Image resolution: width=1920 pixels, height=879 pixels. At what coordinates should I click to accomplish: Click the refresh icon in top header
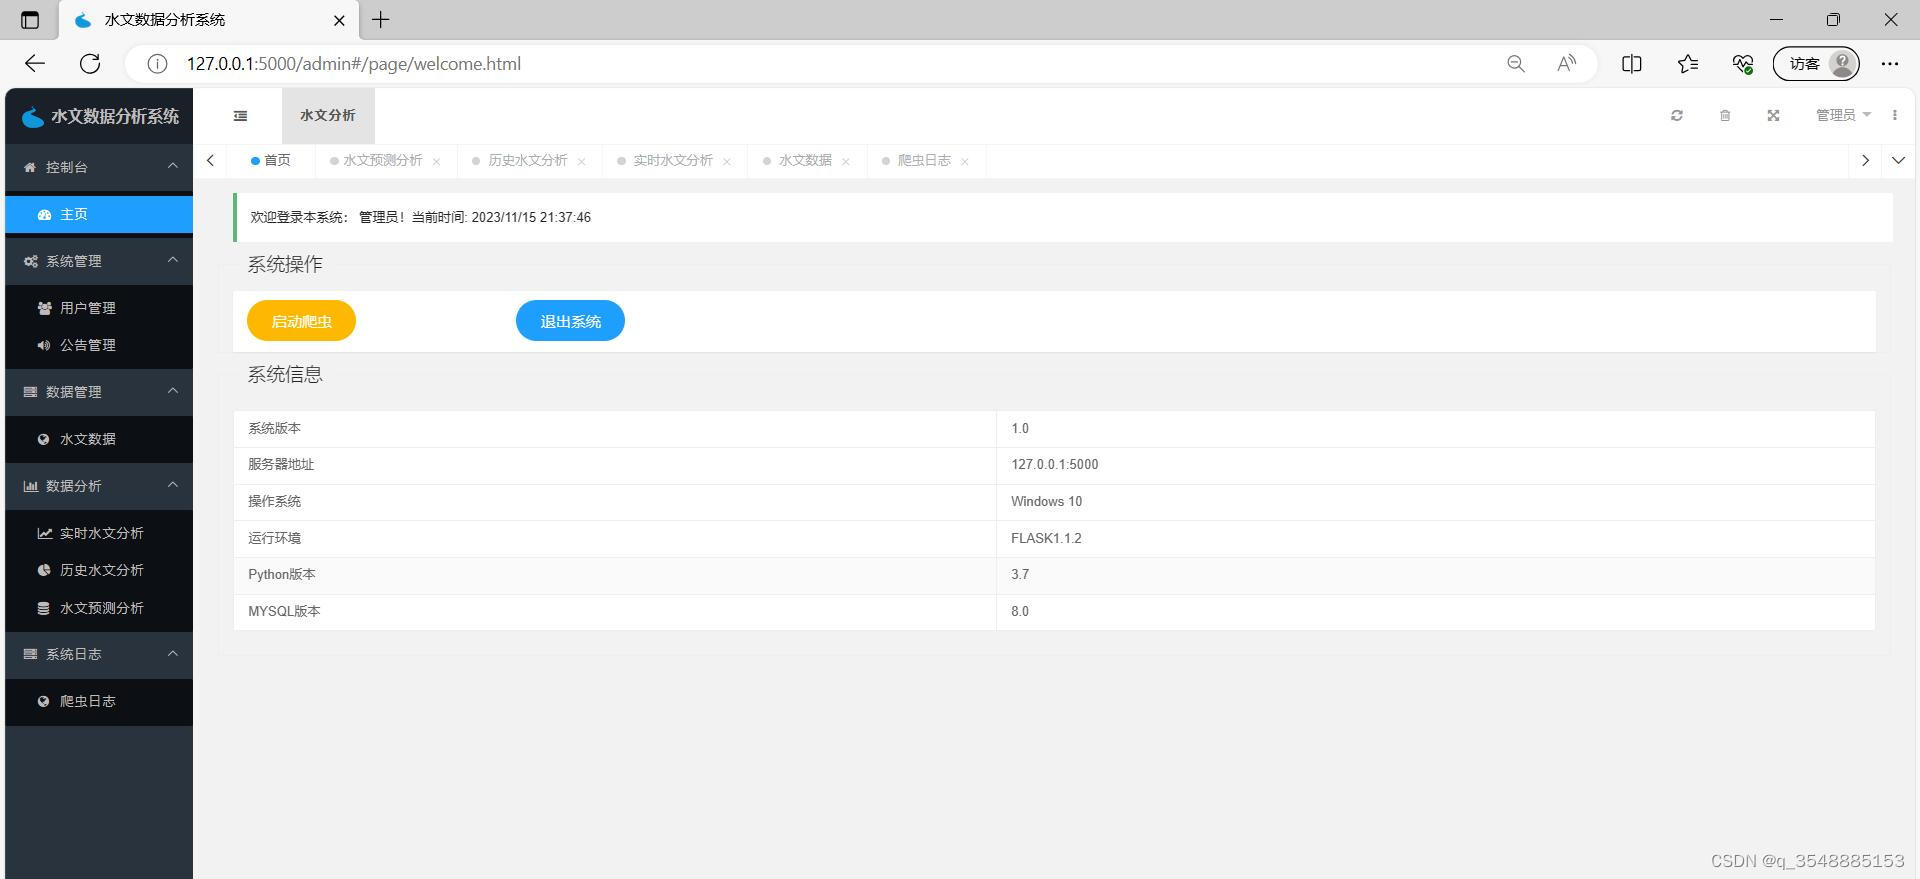coord(1677,116)
